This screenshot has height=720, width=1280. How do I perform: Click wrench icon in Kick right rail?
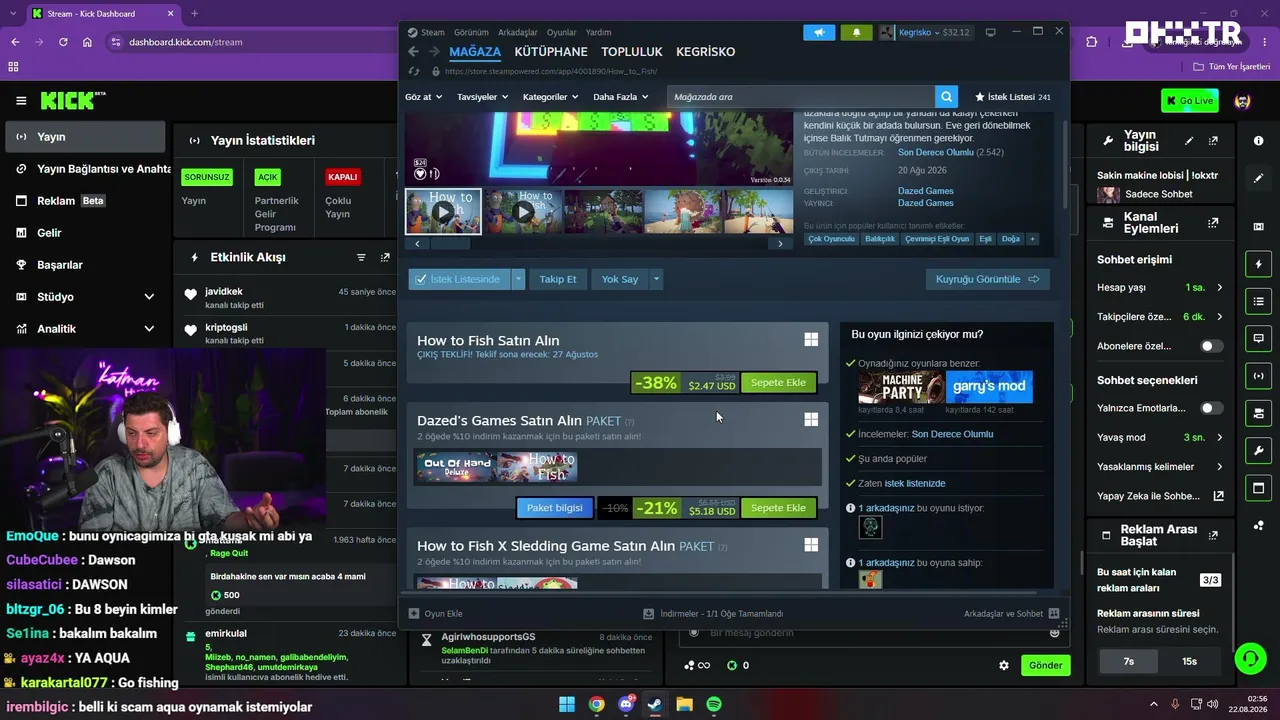[1258, 450]
